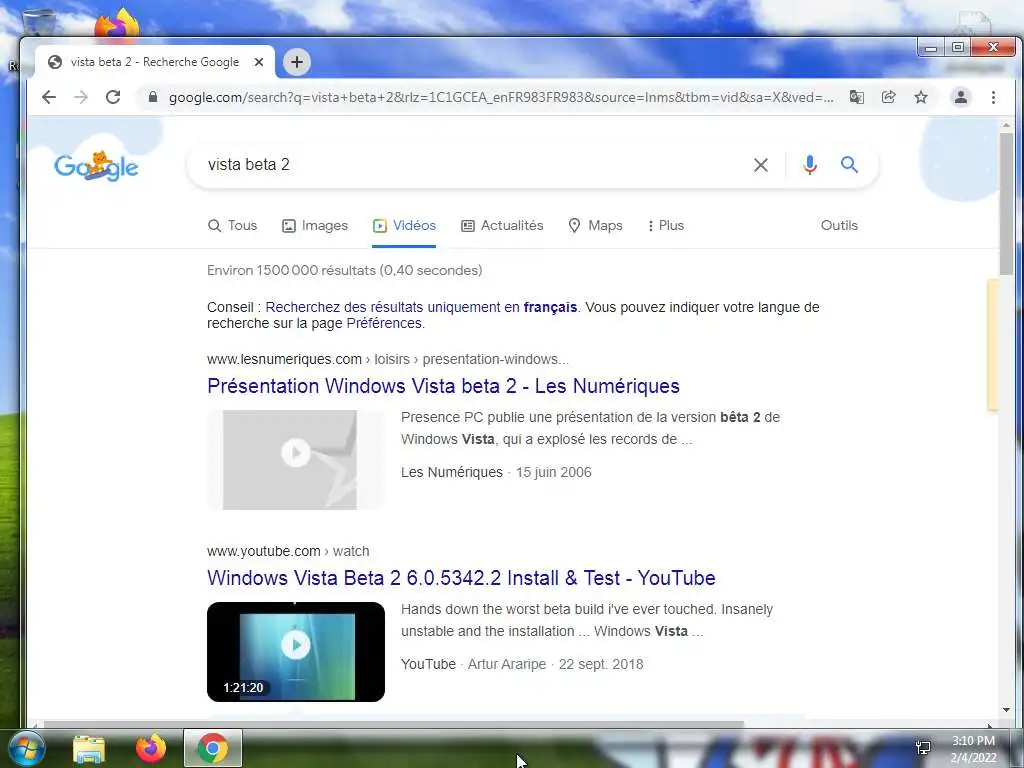Click the Chrome taskbar button
The width and height of the screenshot is (1024, 768).
pos(213,748)
